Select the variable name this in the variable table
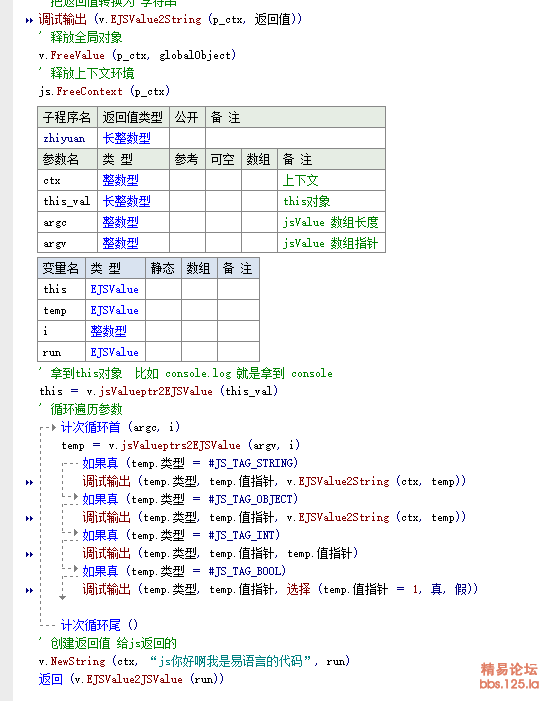This screenshot has width=552, height=701. (62, 289)
